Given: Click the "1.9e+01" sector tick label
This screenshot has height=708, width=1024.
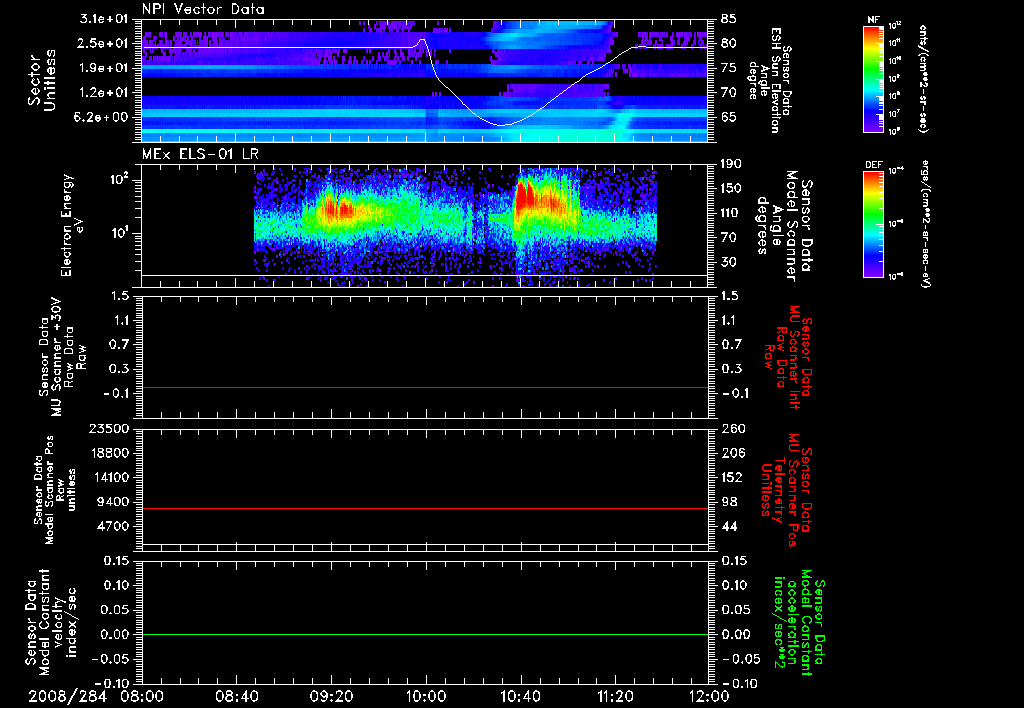Looking at the screenshot, I should pyautogui.click(x=104, y=68).
